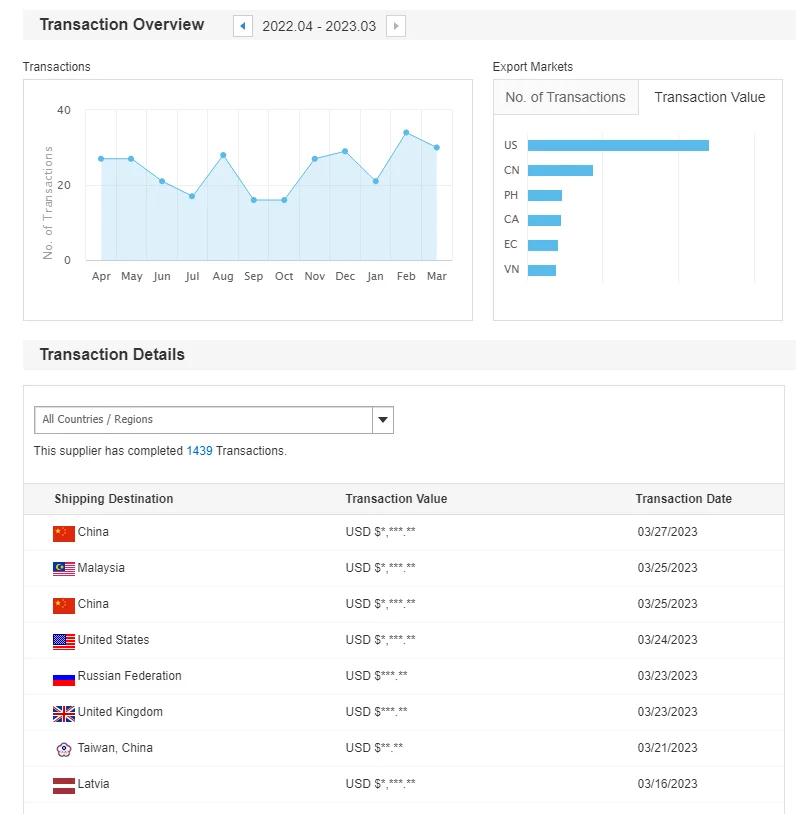Viewport: 796px width, 814px height.
Task: Click the US bar in Export Markets chart
Action: coord(618,145)
